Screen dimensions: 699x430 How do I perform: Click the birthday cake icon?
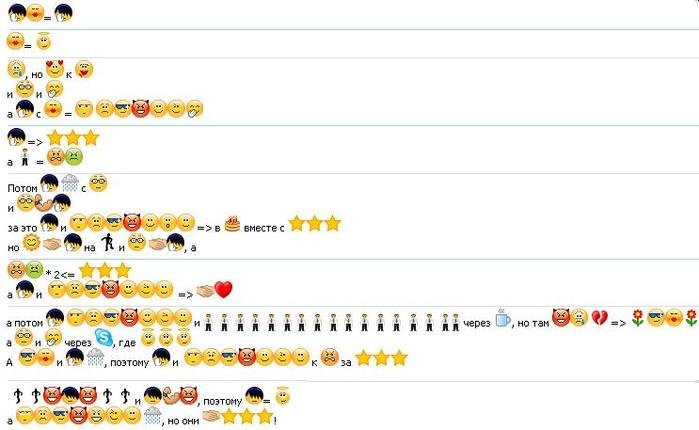(232, 224)
